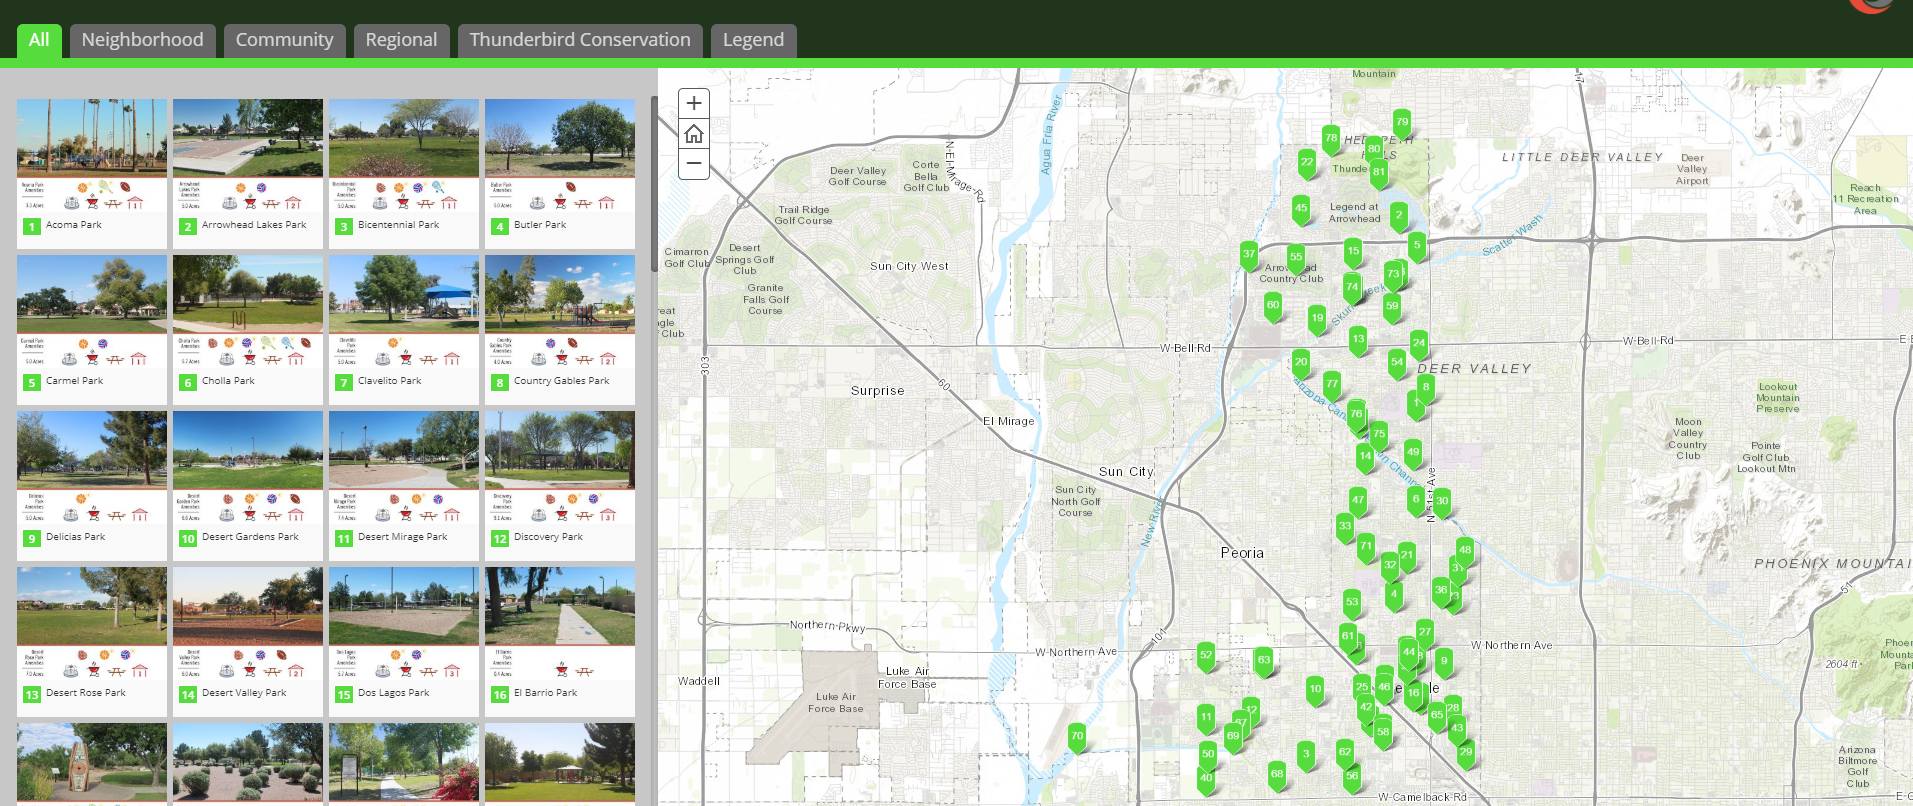Select map marker 60
This screenshot has width=1913, height=806.
1273,306
